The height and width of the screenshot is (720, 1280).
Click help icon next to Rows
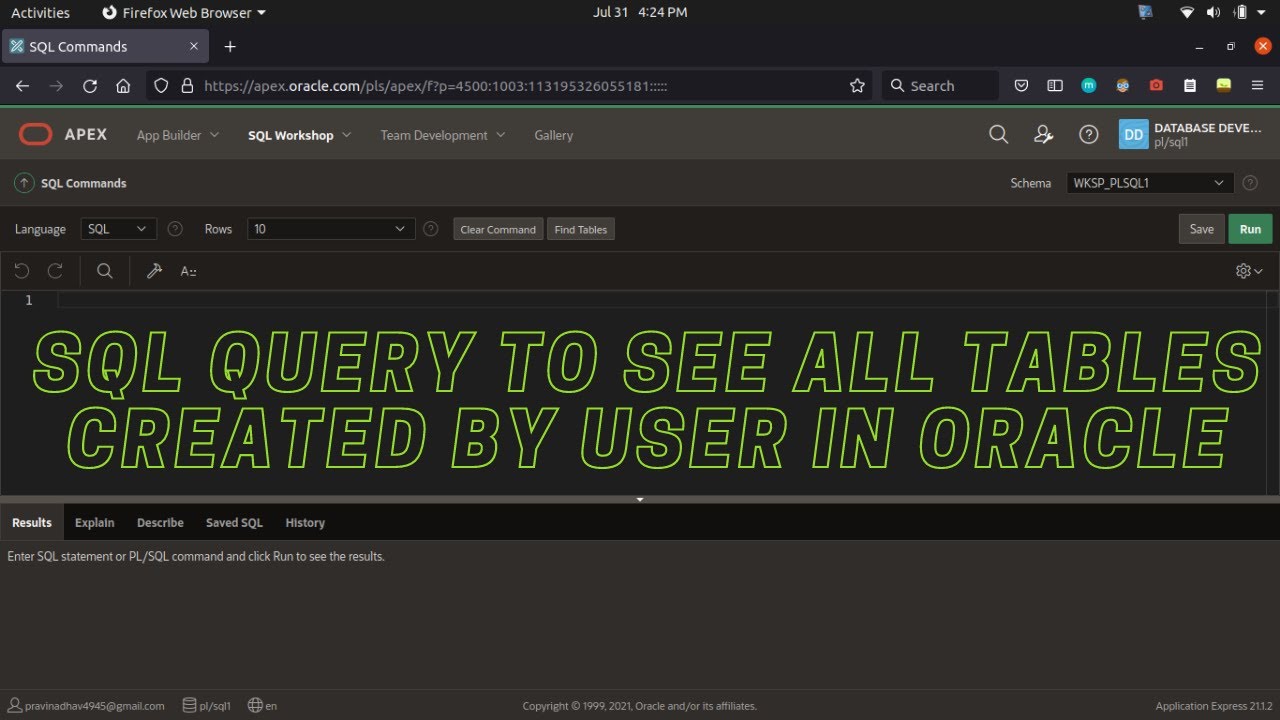(x=431, y=229)
